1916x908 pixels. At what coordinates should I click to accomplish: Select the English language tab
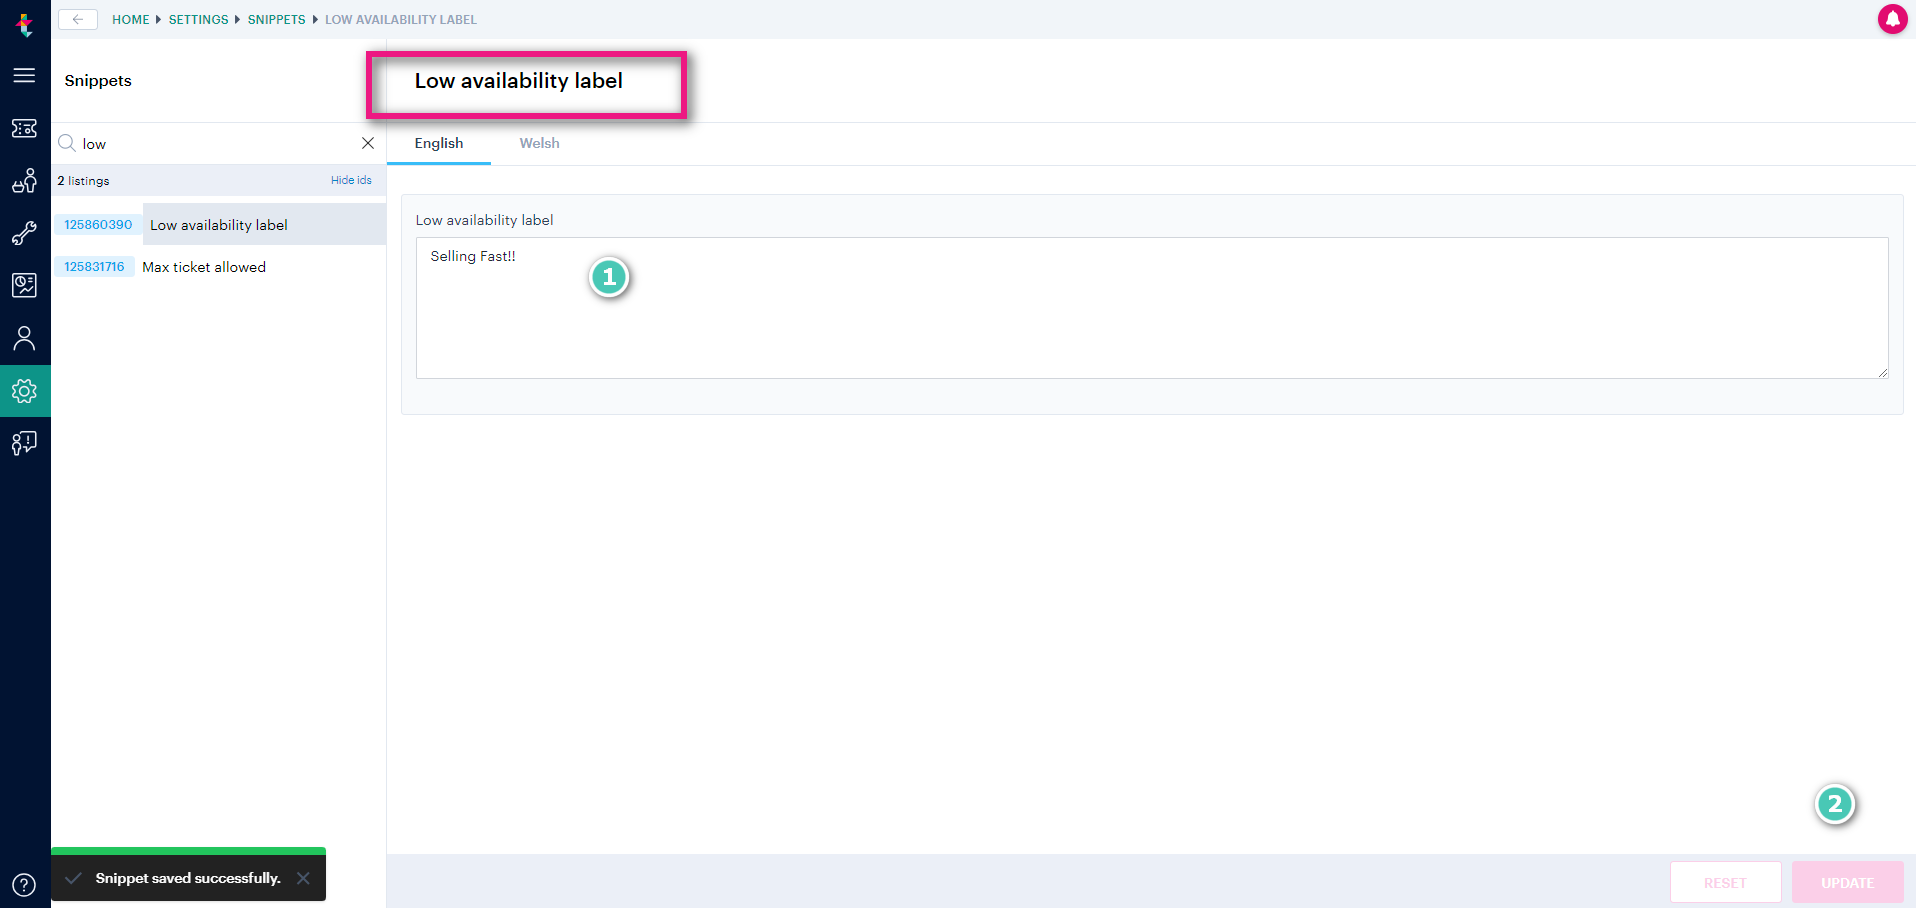438,143
